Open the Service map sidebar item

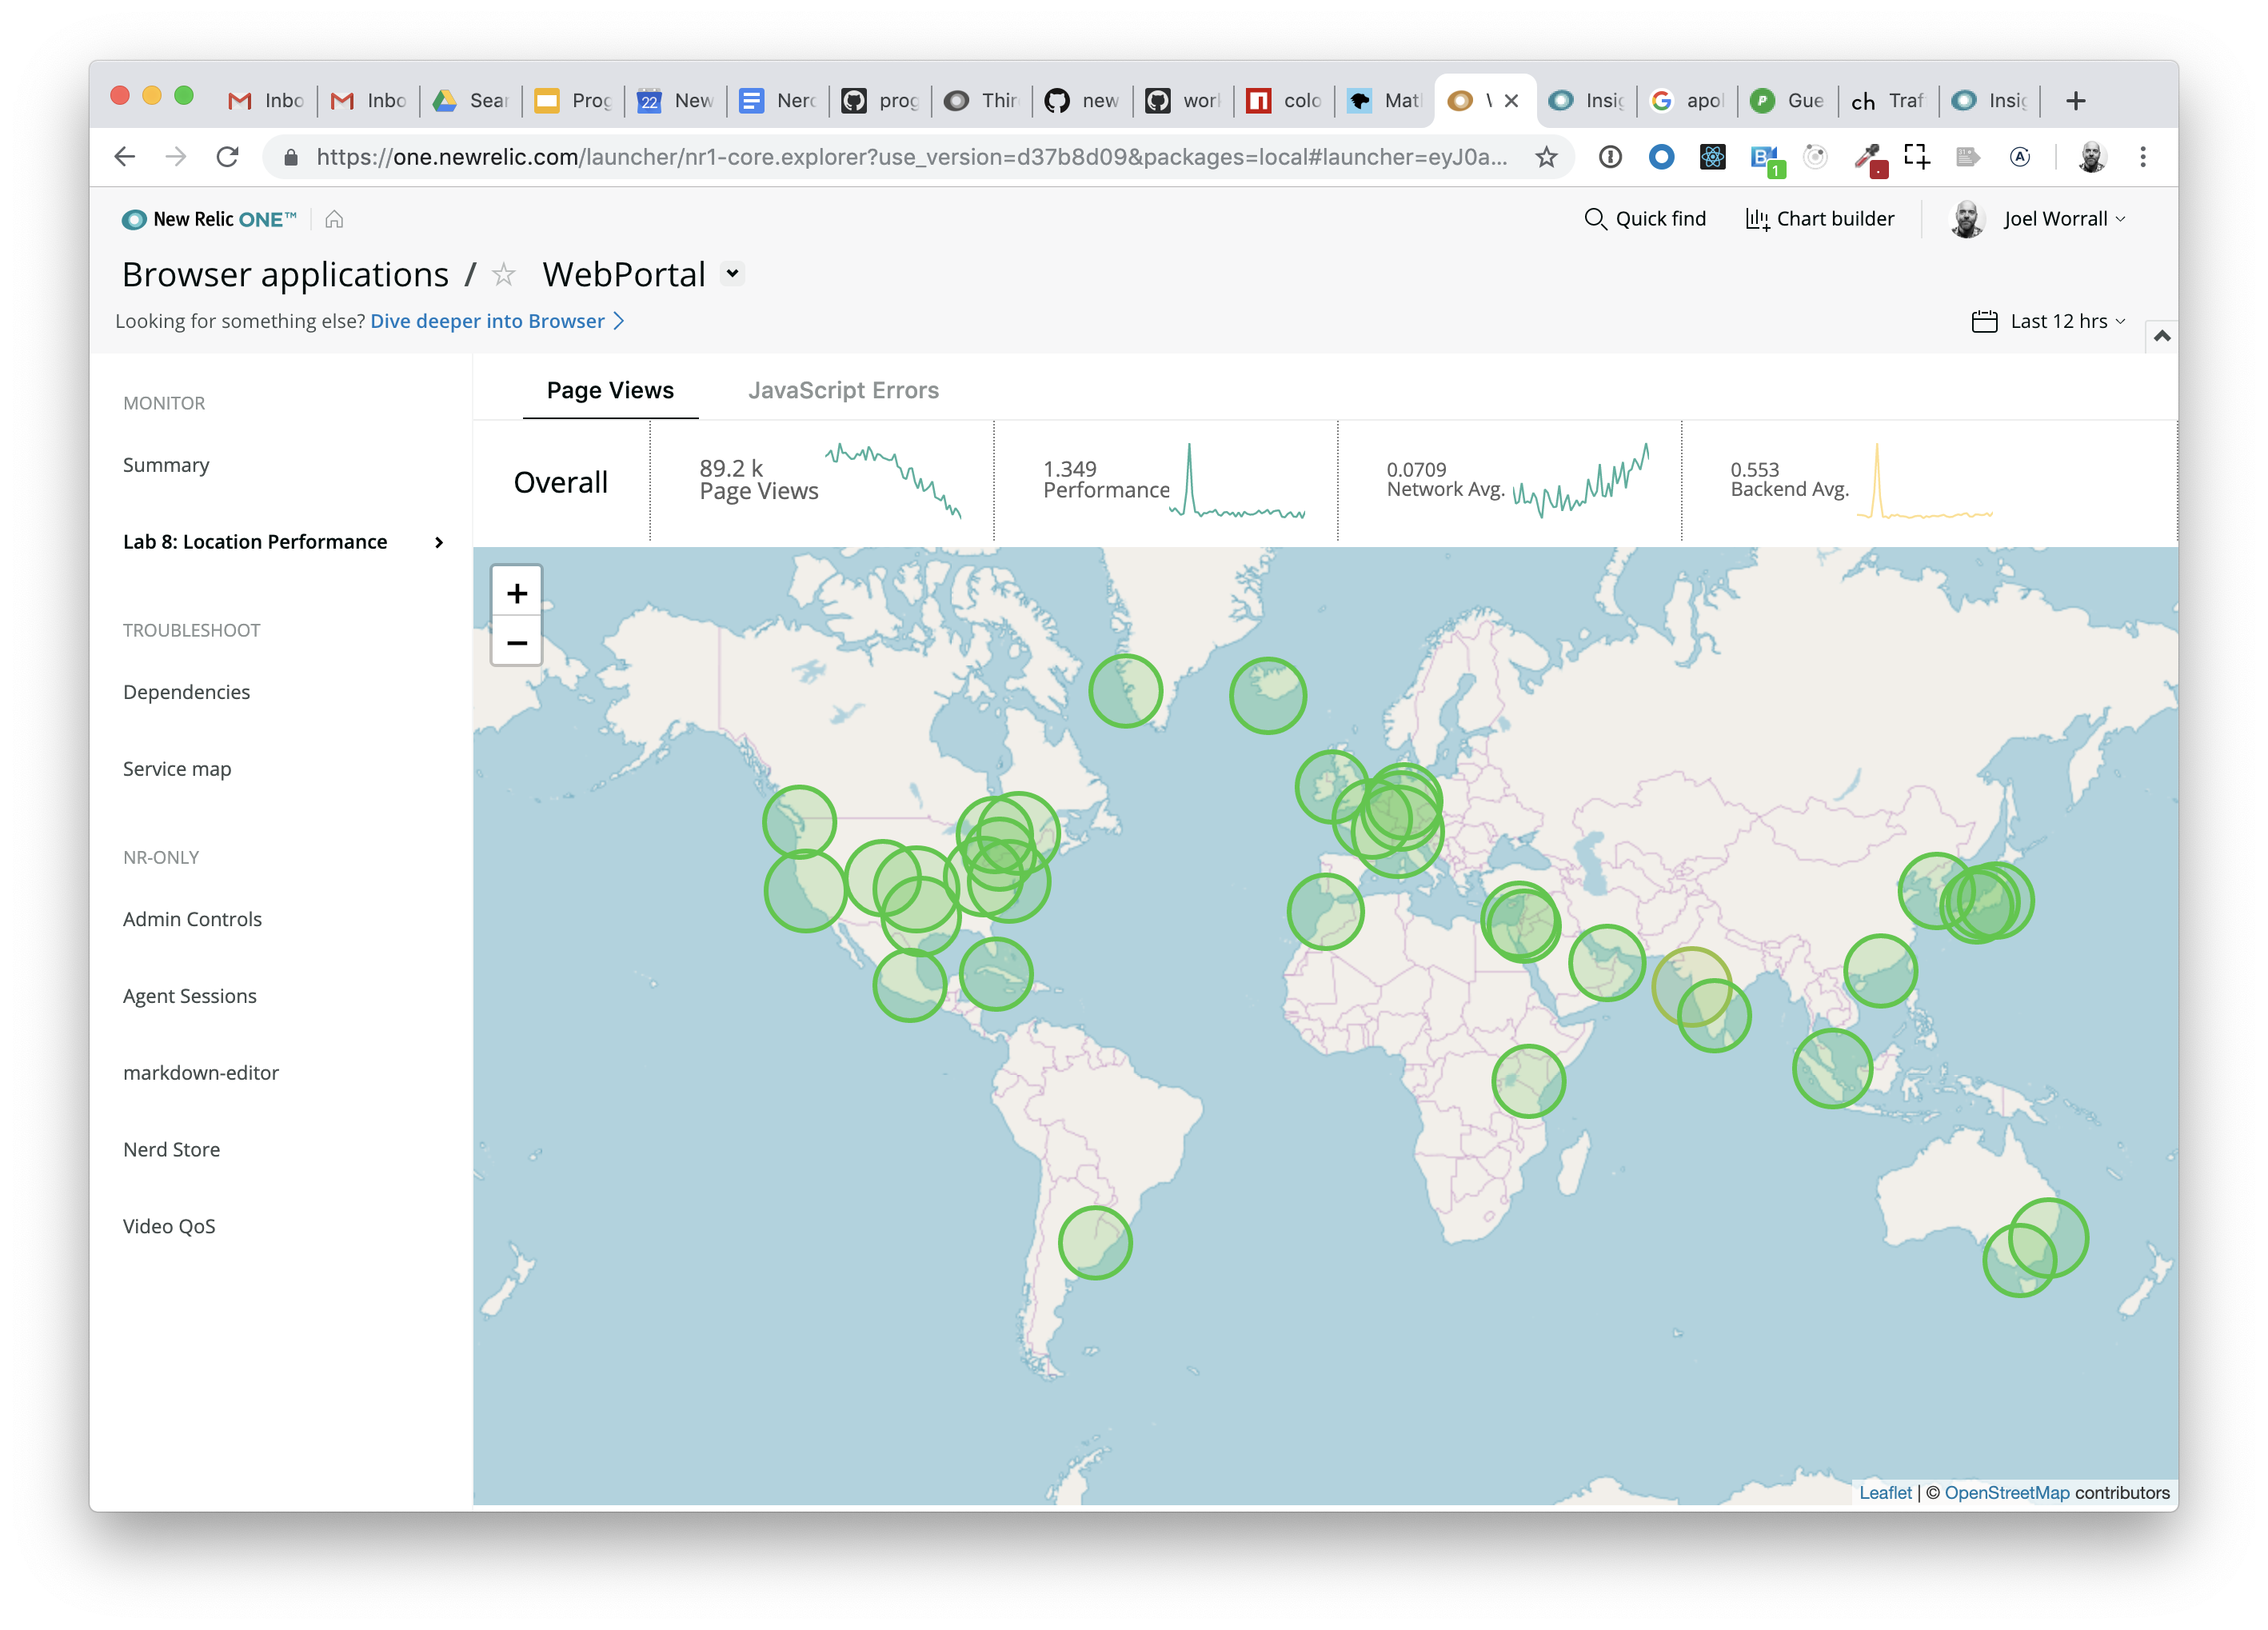[x=177, y=769]
